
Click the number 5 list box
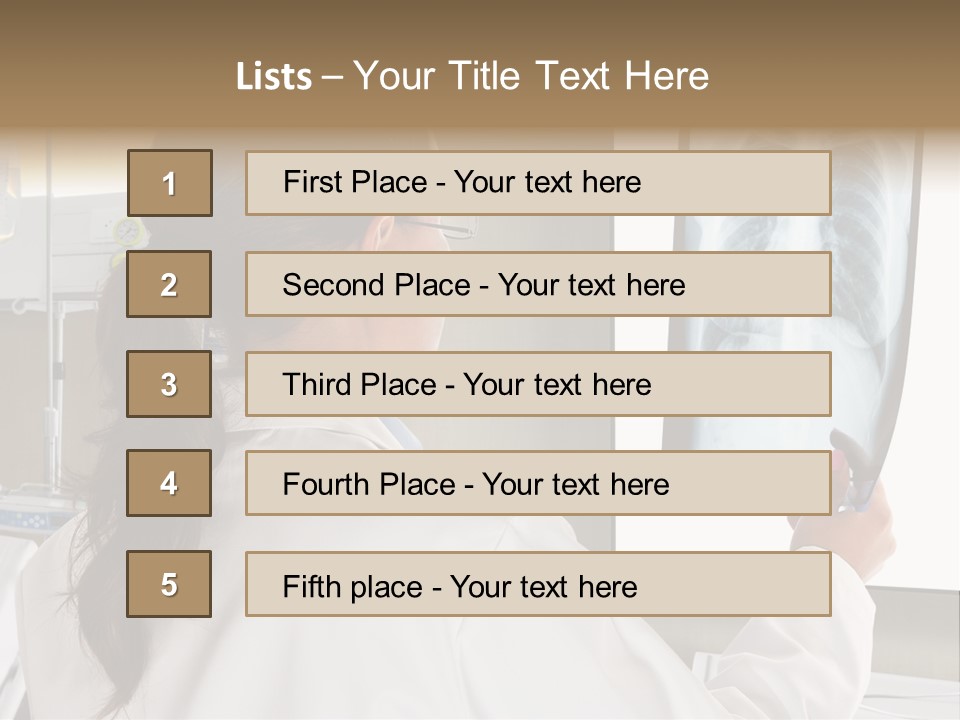tap(169, 584)
